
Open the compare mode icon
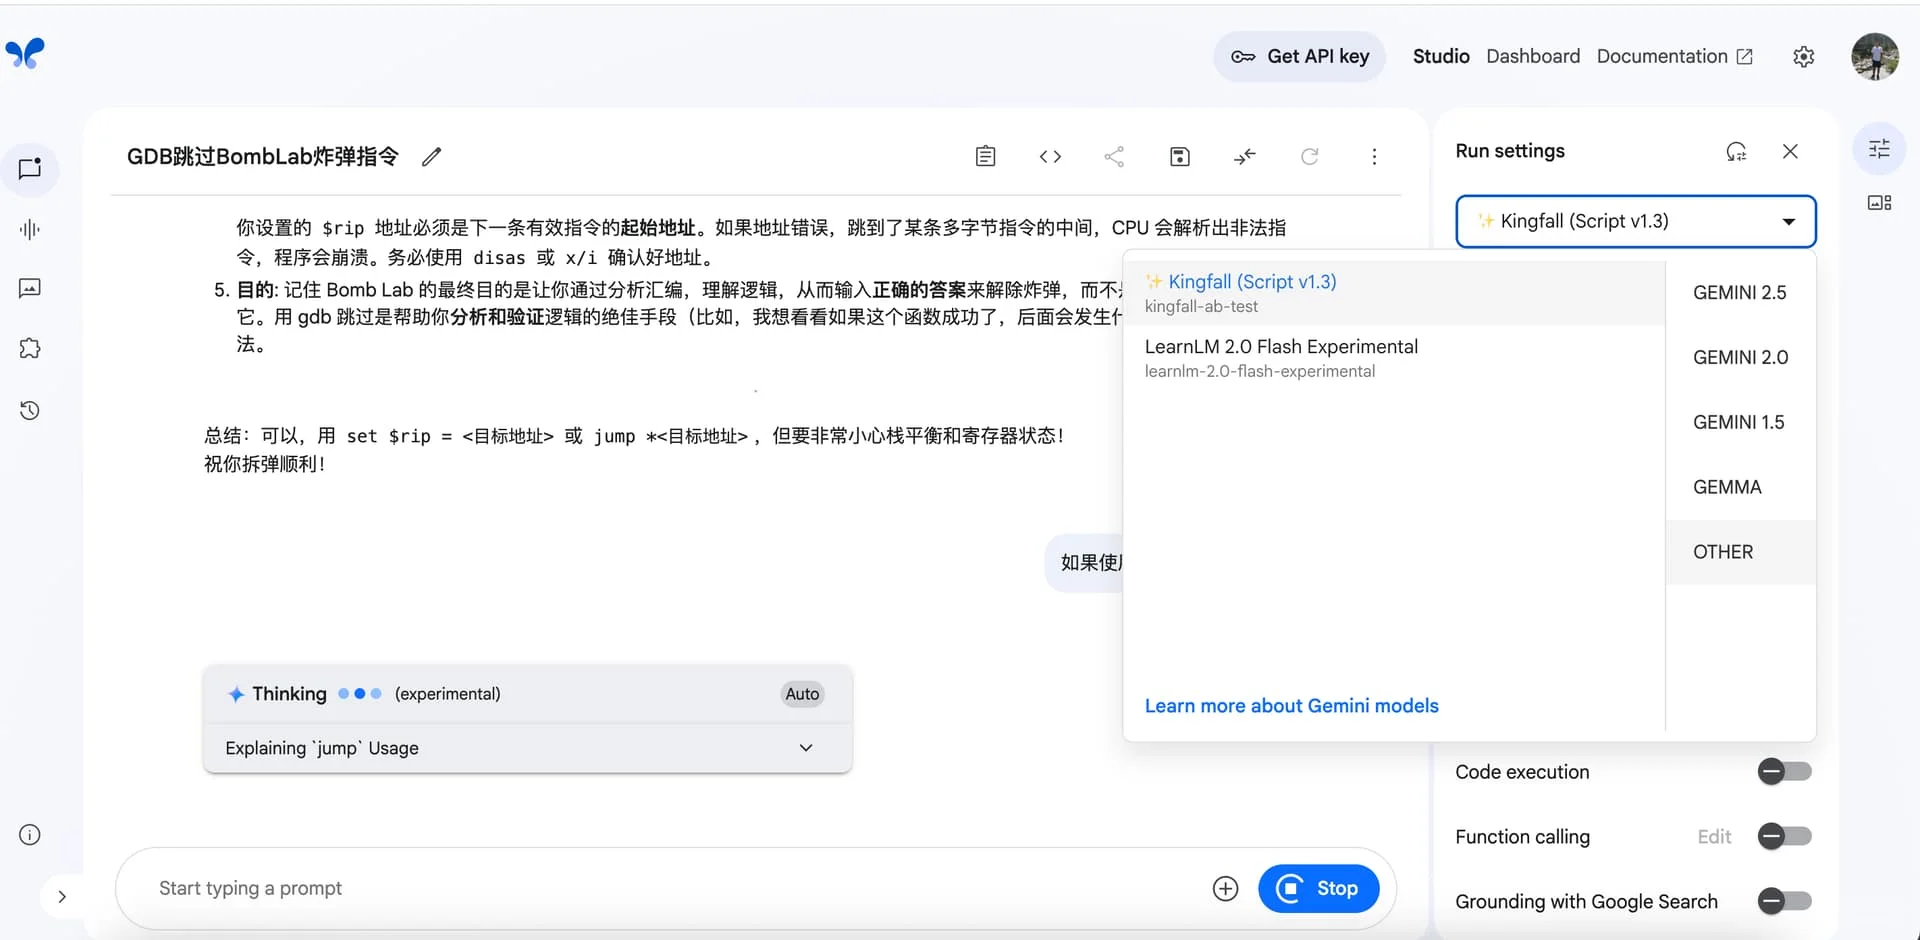1245,156
